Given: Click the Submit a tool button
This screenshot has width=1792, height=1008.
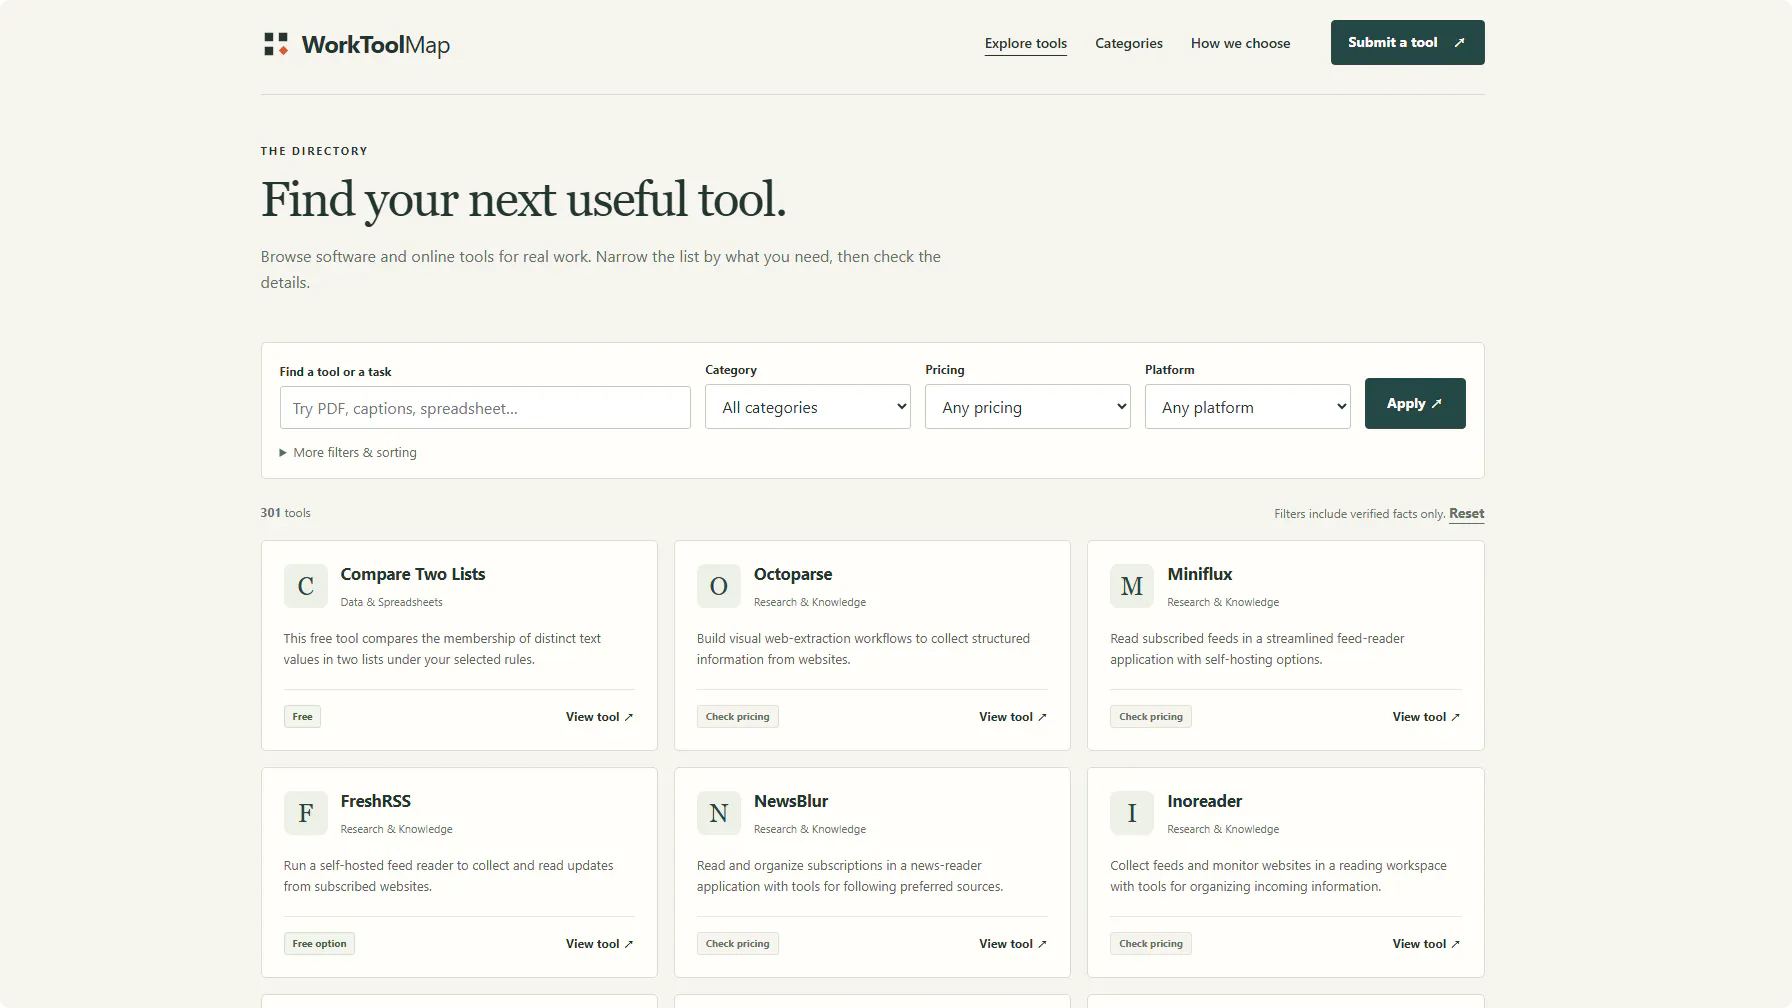Looking at the screenshot, I should [1407, 42].
